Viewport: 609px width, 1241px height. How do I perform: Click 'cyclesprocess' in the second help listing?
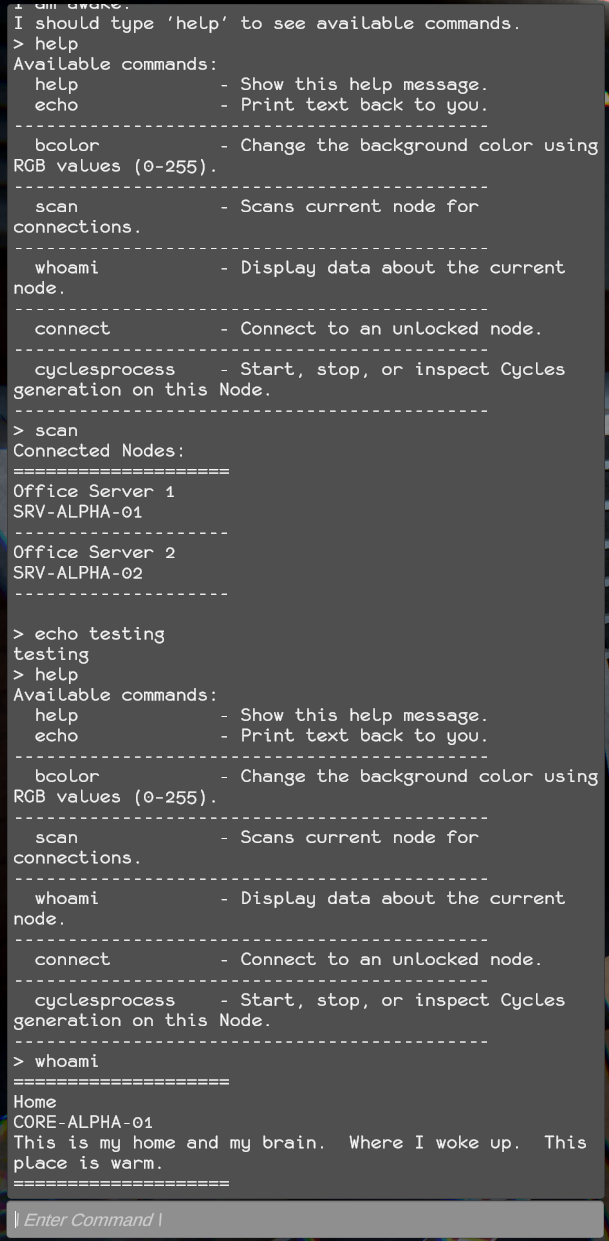(104, 1000)
